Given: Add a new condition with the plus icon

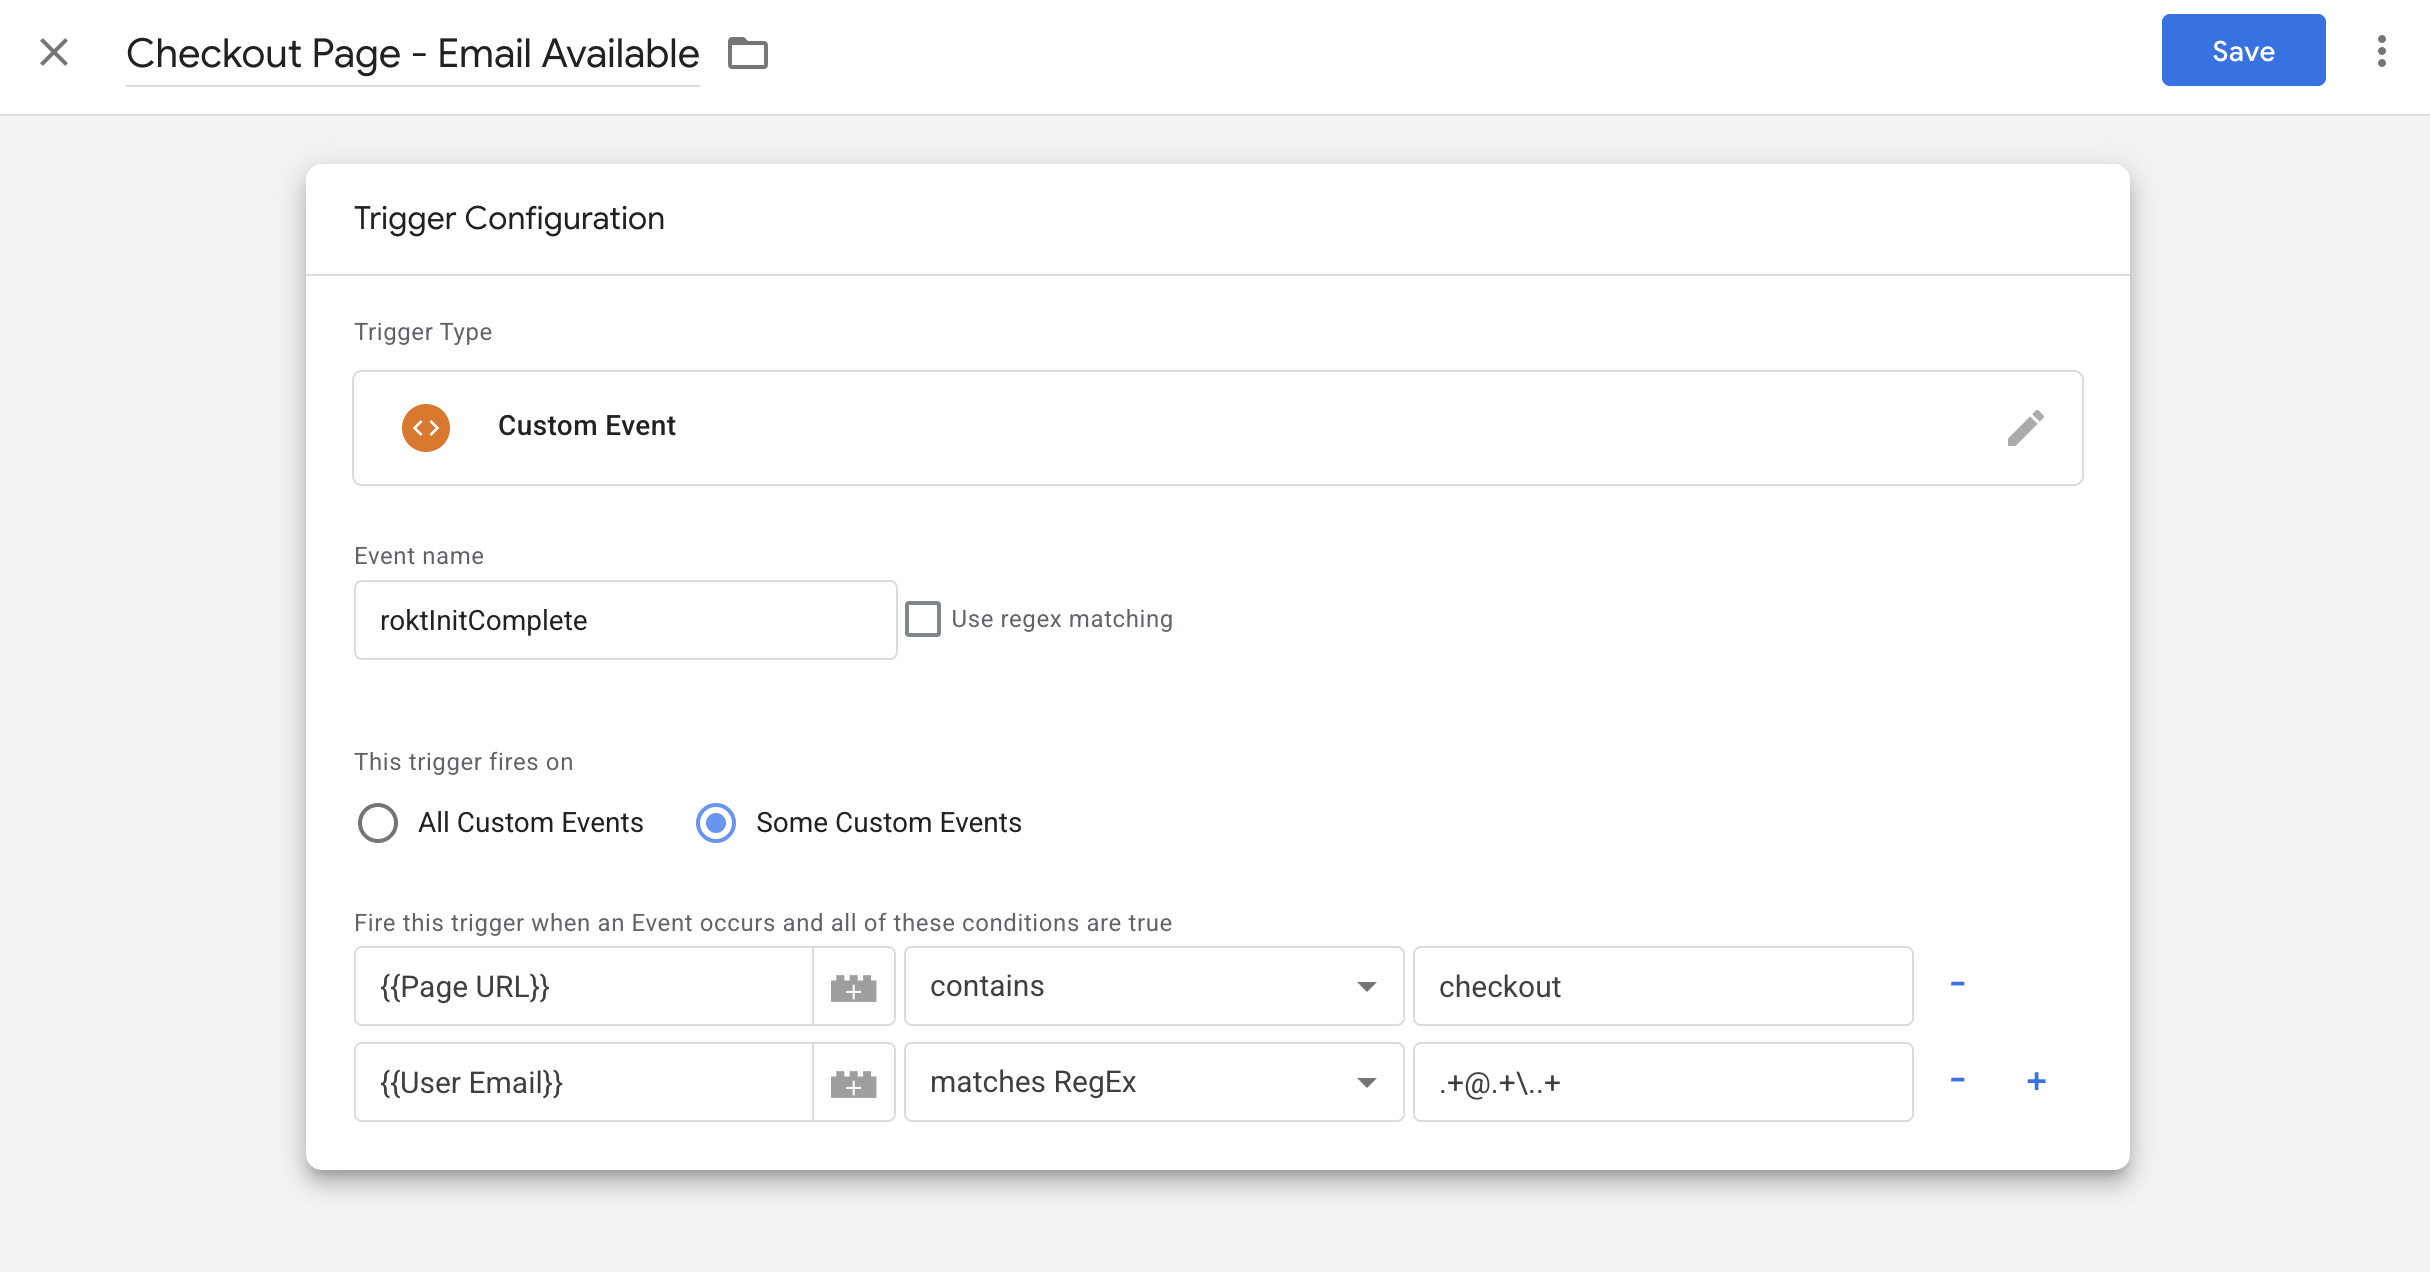Looking at the screenshot, I should (2036, 1081).
